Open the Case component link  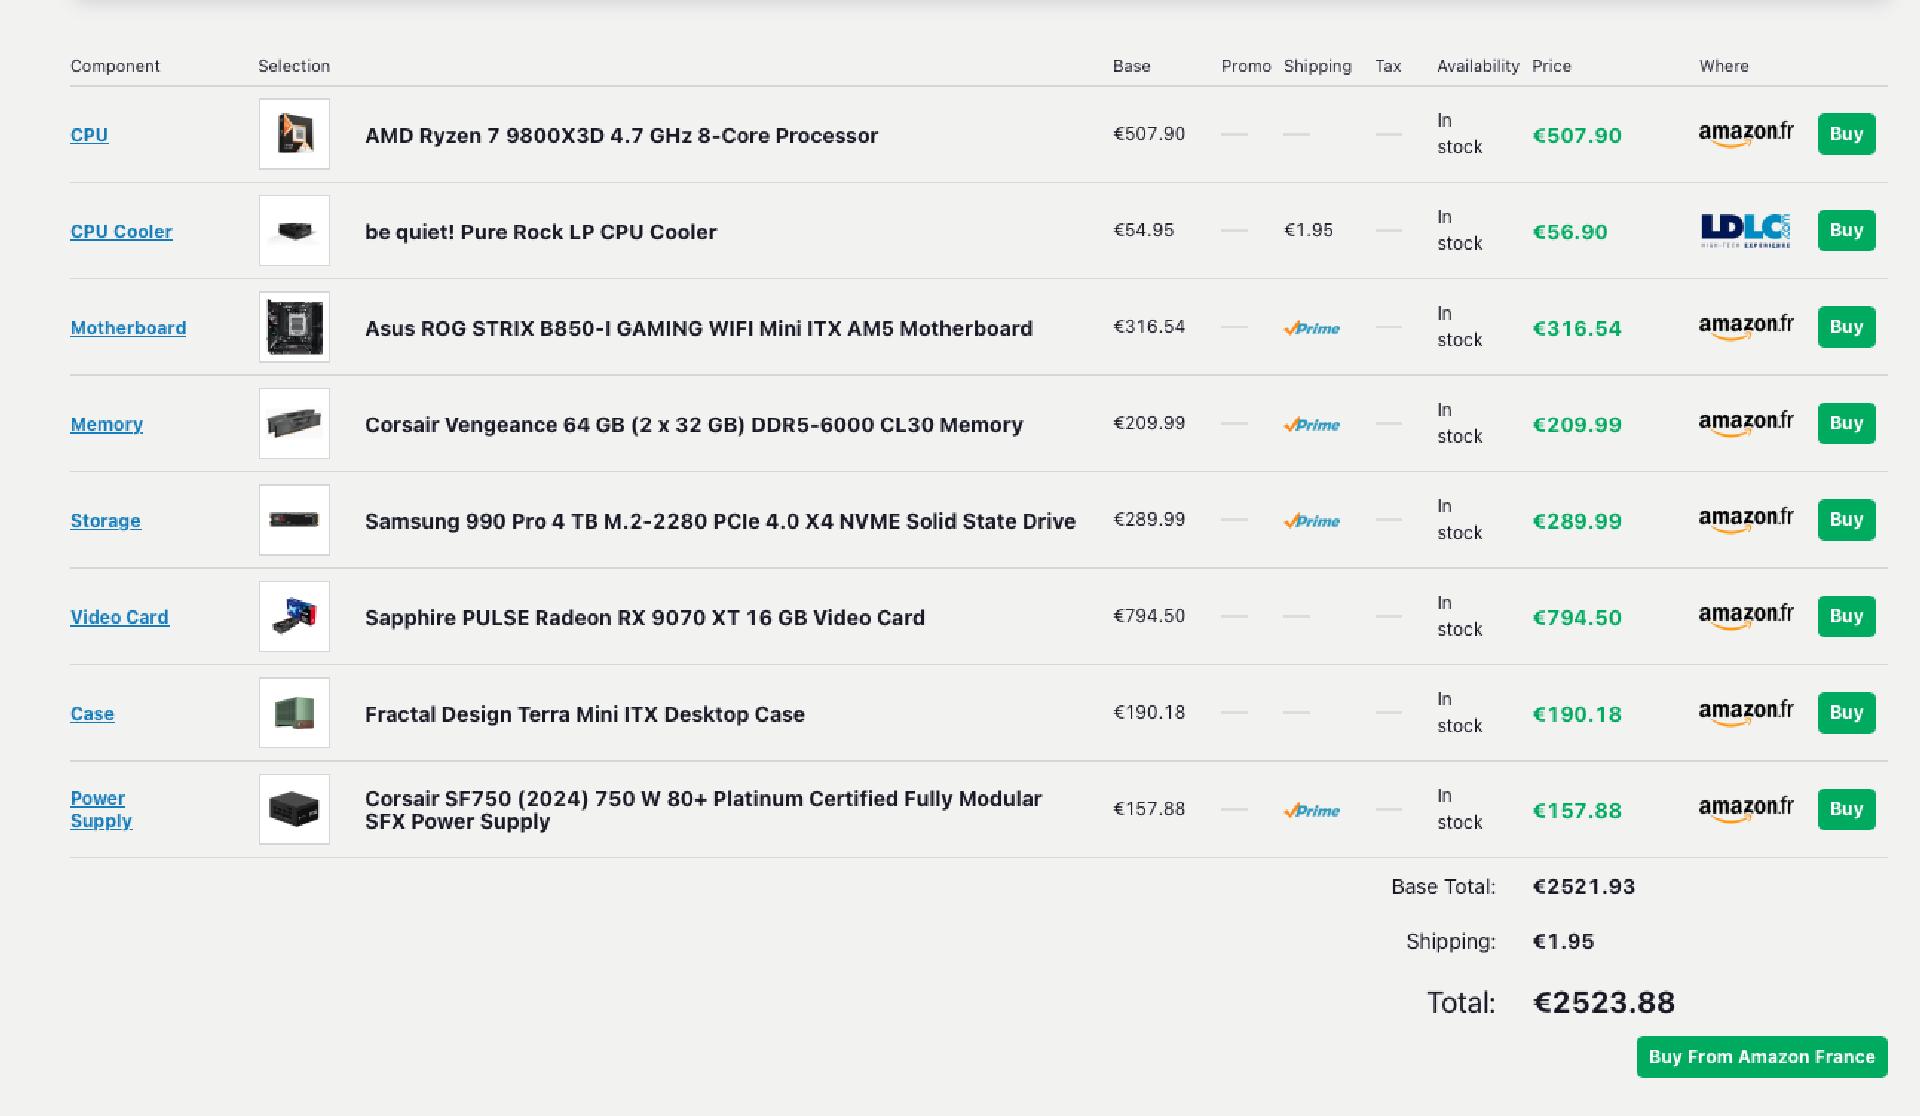[x=92, y=714]
